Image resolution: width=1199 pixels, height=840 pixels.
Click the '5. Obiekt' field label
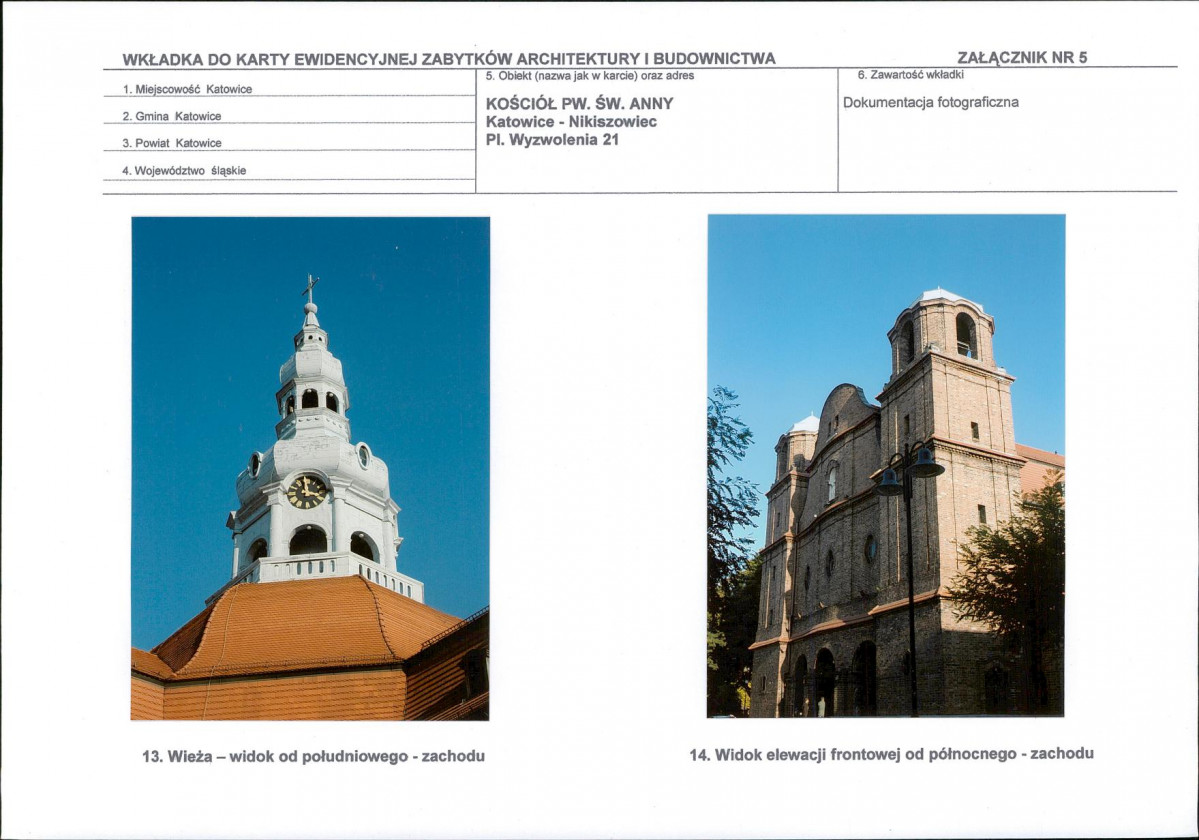pos(589,76)
